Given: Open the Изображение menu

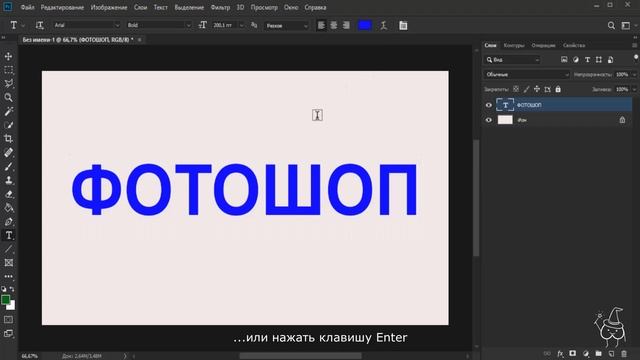Looking at the screenshot, I should click(x=109, y=7).
